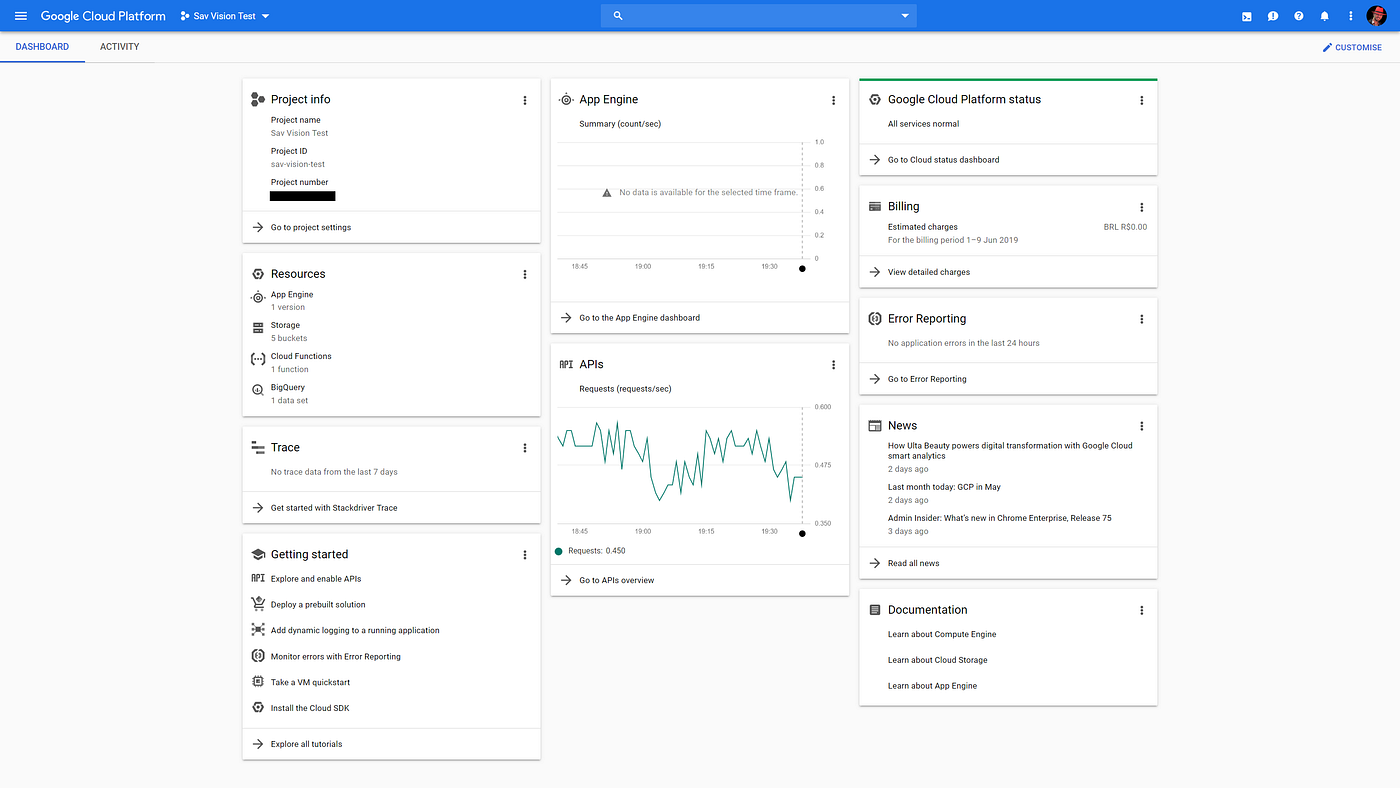Learn about Compute Engine documentation
1400x788 pixels.
pos(942,634)
